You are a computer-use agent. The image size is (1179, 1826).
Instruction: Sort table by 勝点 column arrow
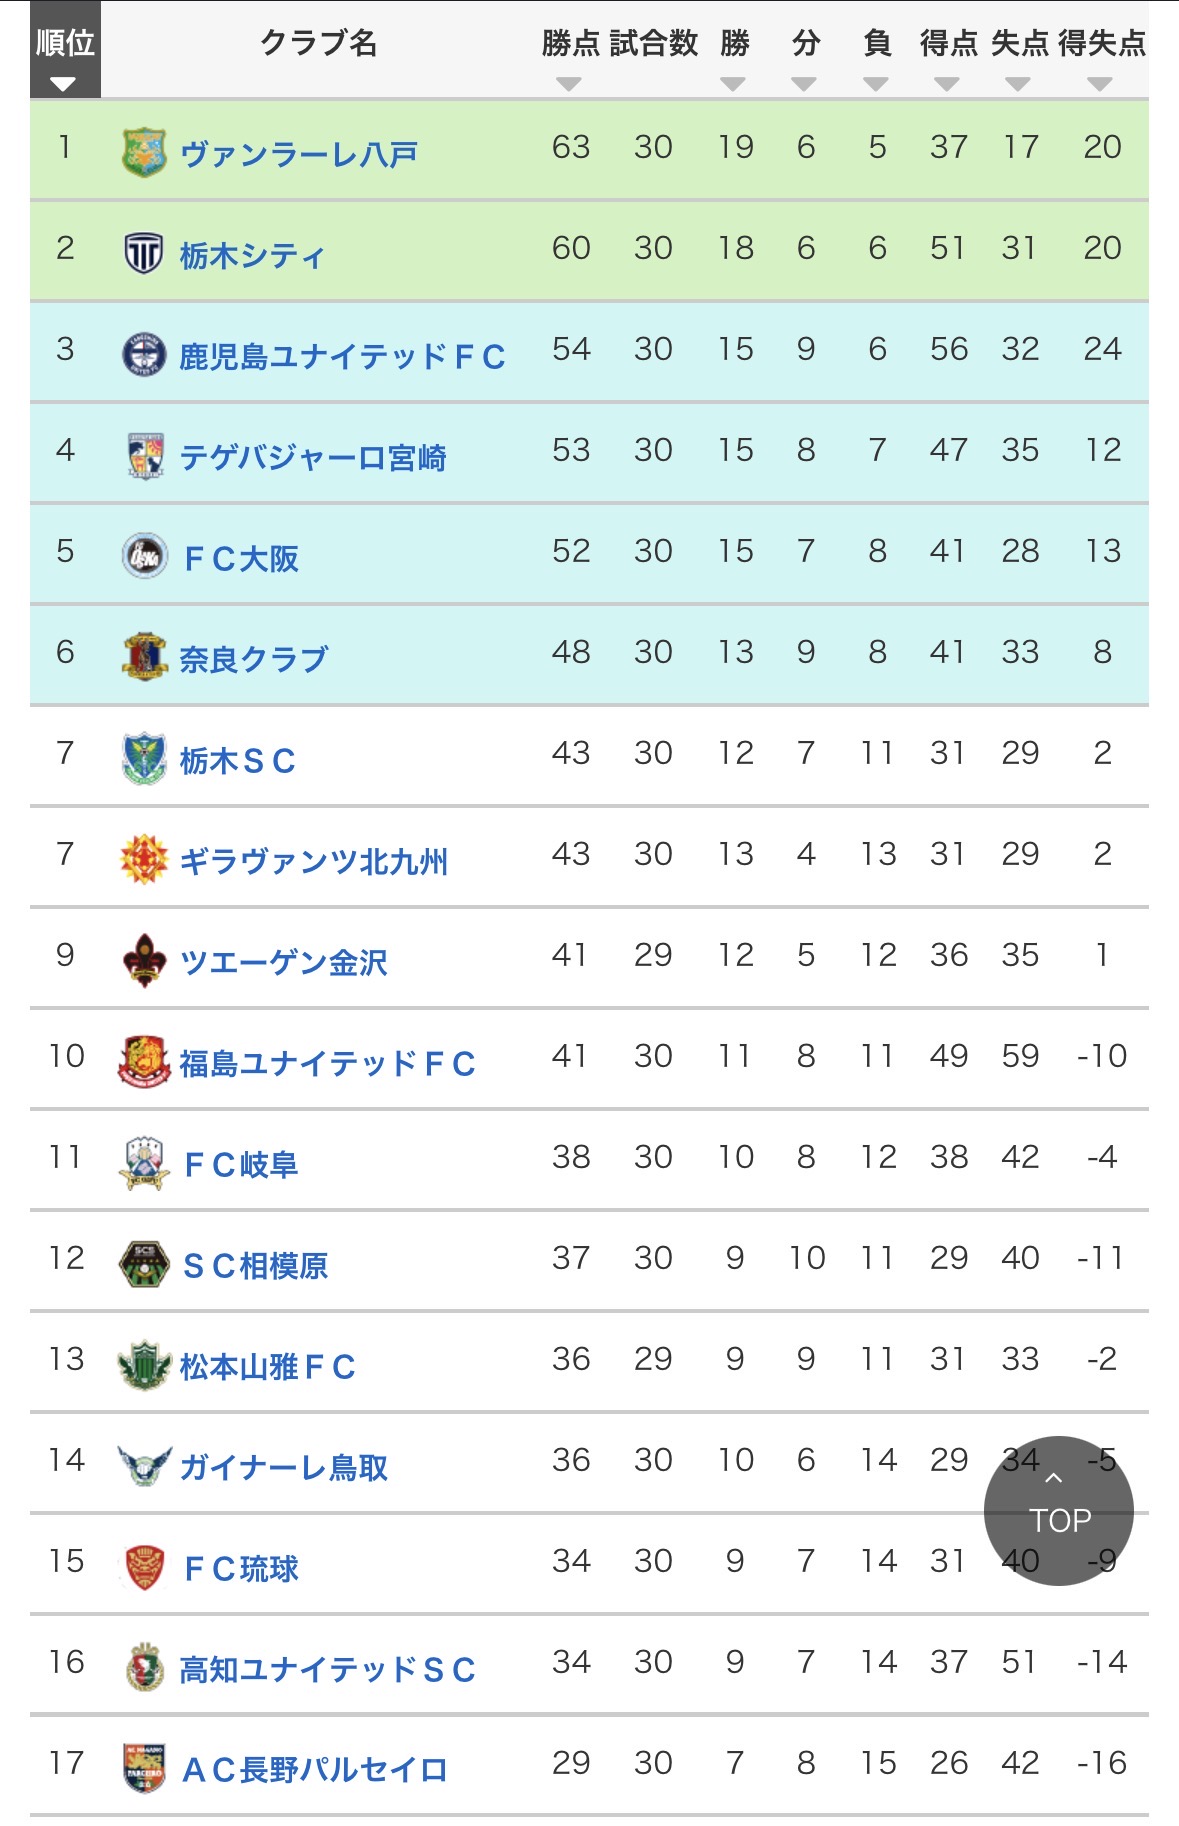pyautogui.click(x=569, y=84)
